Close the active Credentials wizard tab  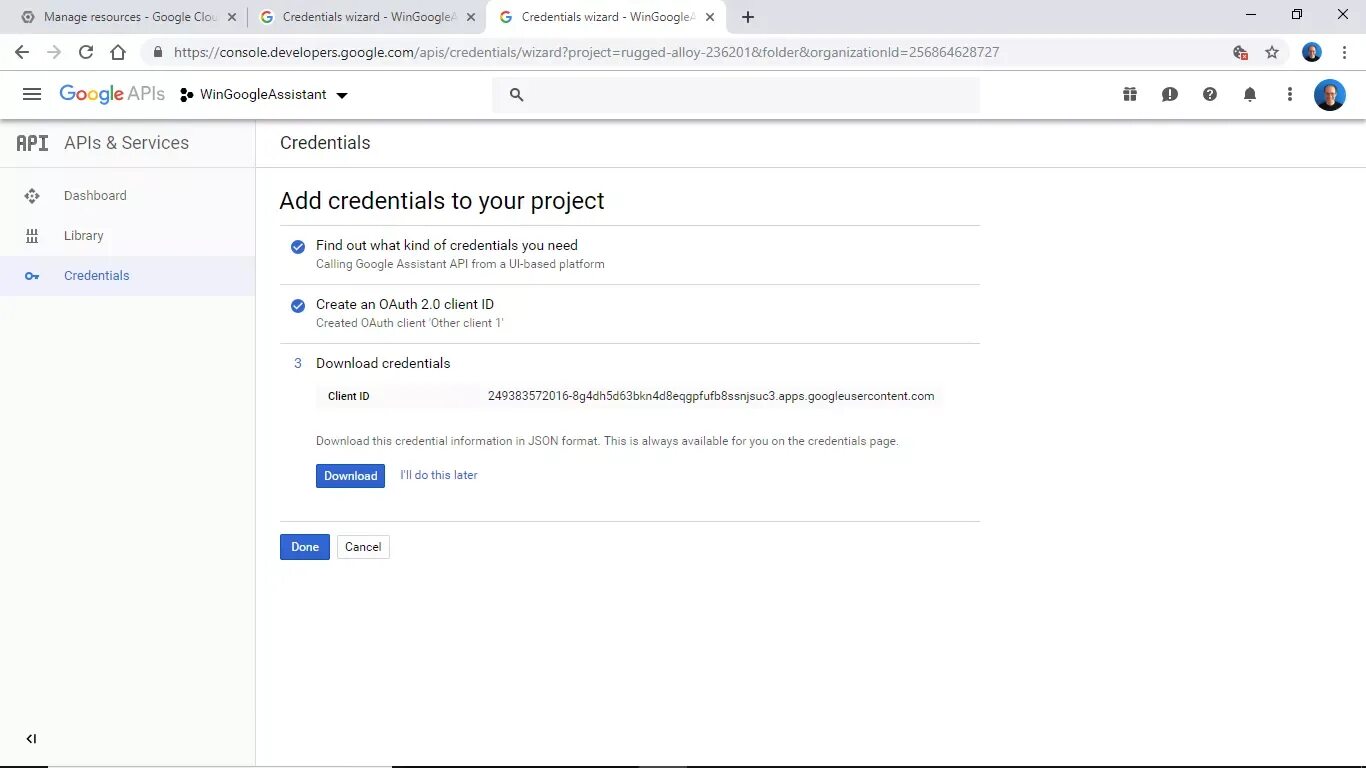click(710, 17)
